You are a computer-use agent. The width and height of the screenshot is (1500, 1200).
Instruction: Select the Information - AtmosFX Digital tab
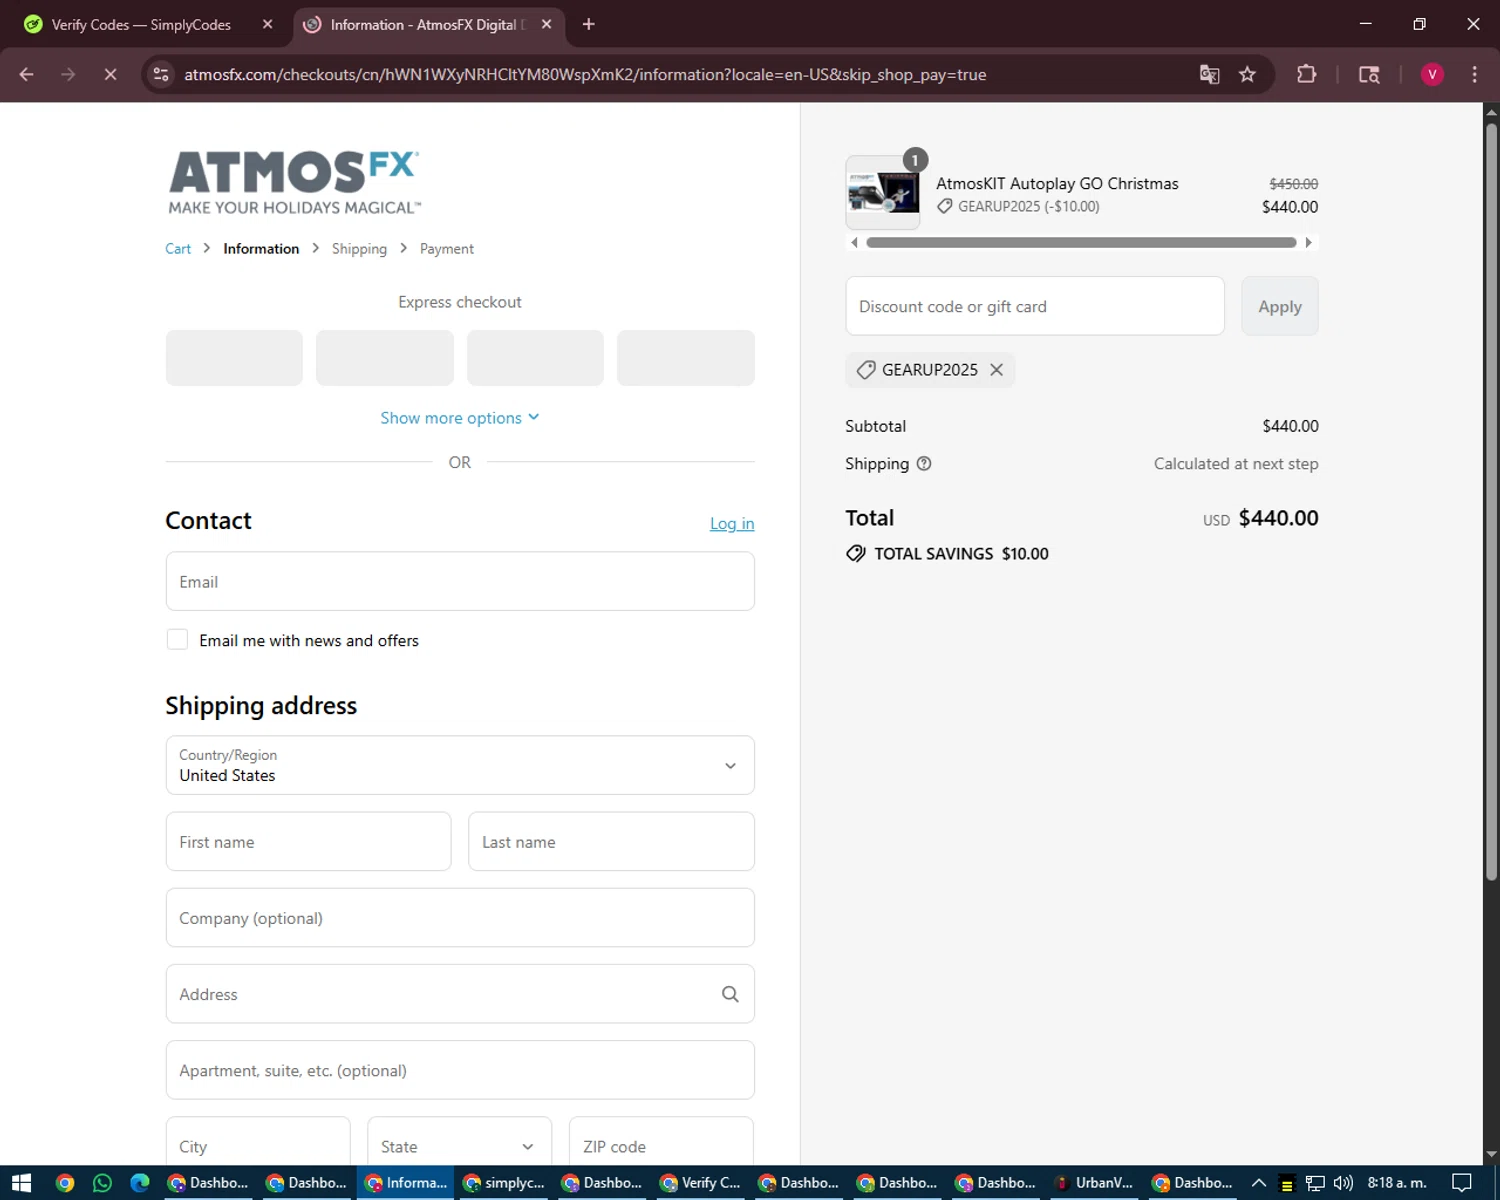coord(430,24)
